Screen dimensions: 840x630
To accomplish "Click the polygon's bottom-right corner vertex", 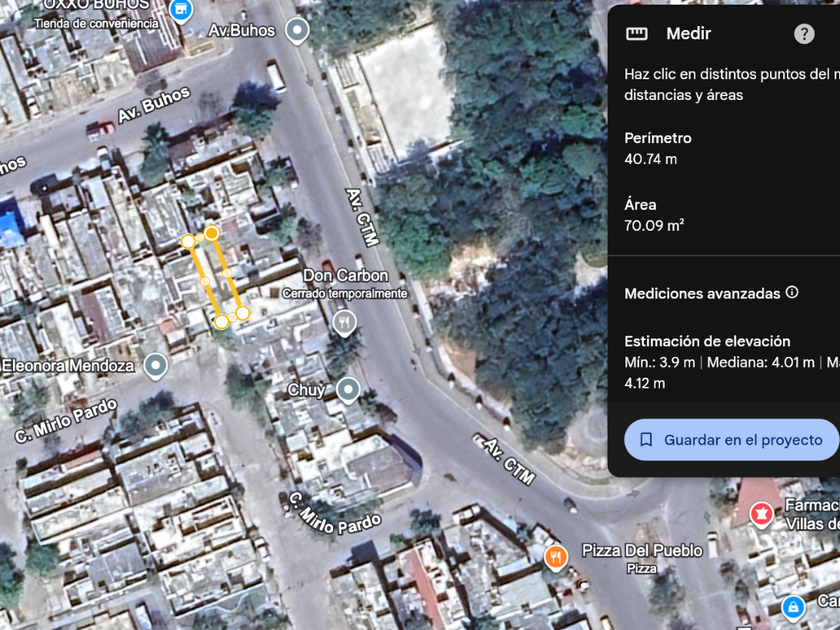I will 243,313.
